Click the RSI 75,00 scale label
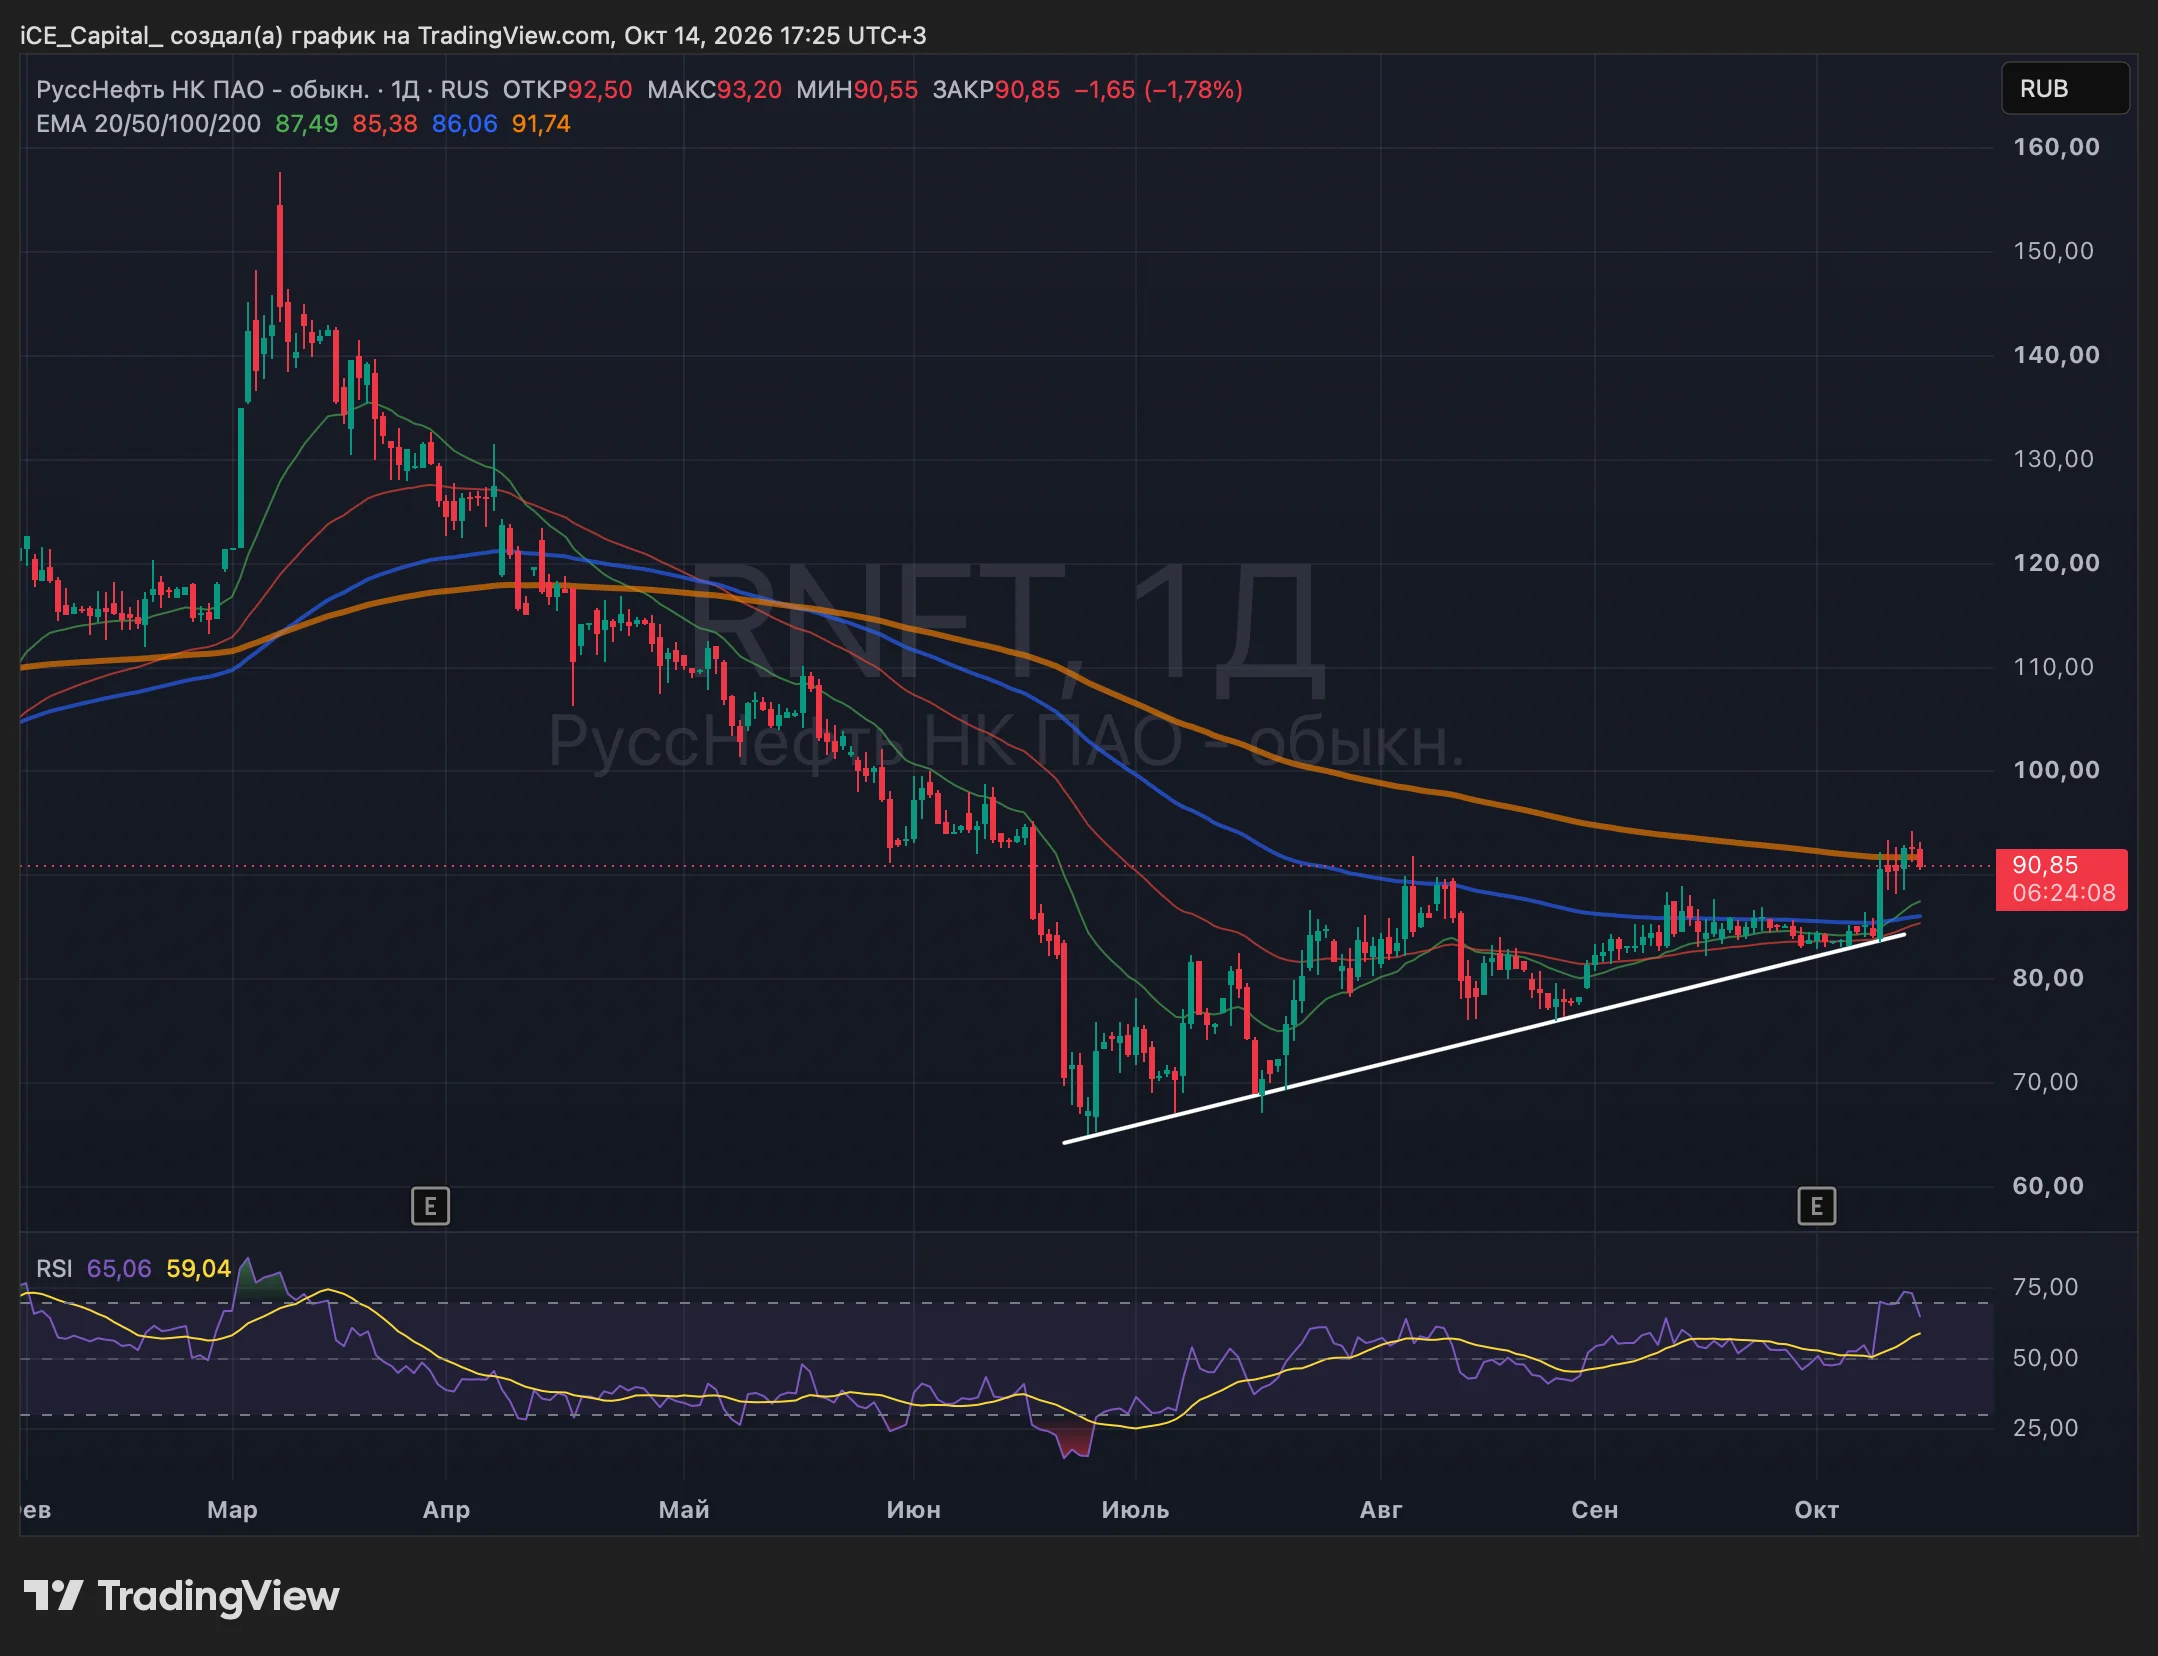Screen dimensions: 2158x1656 [x=2045, y=1287]
